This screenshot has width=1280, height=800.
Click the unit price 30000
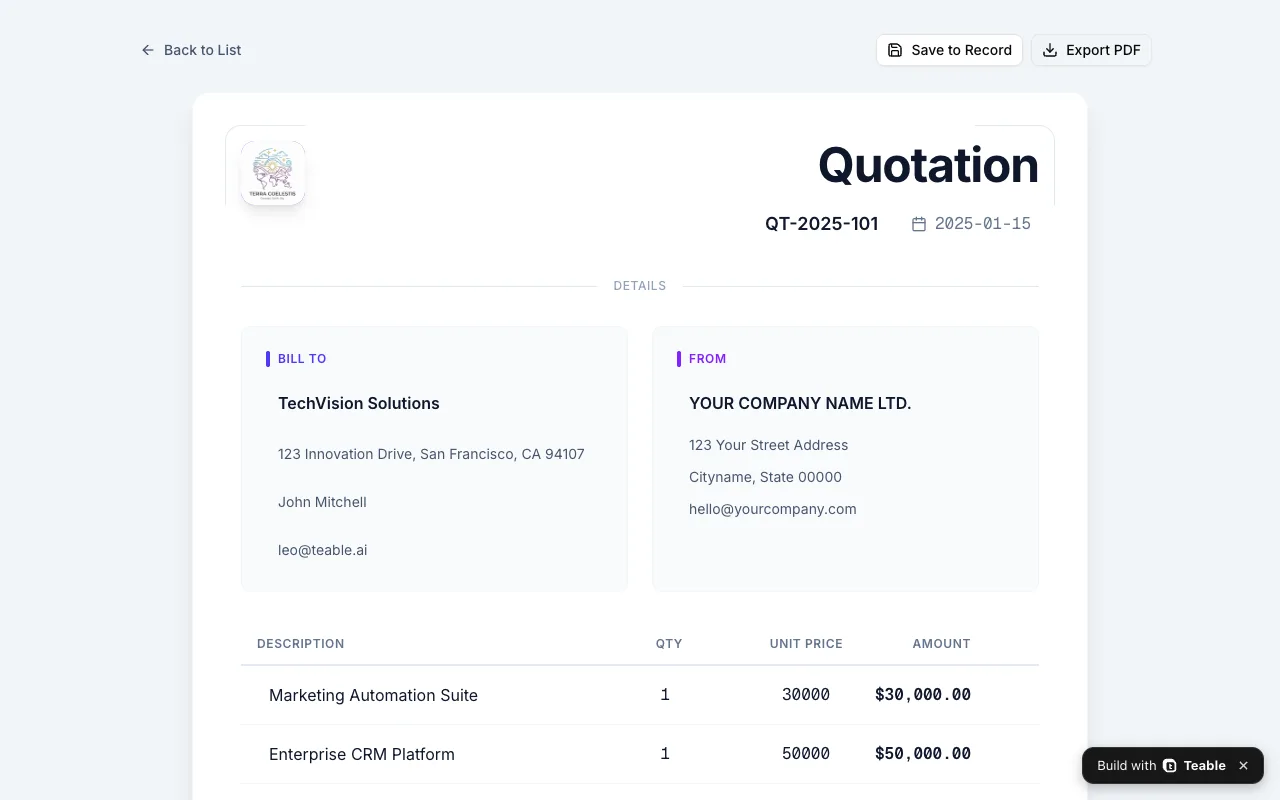coord(806,695)
